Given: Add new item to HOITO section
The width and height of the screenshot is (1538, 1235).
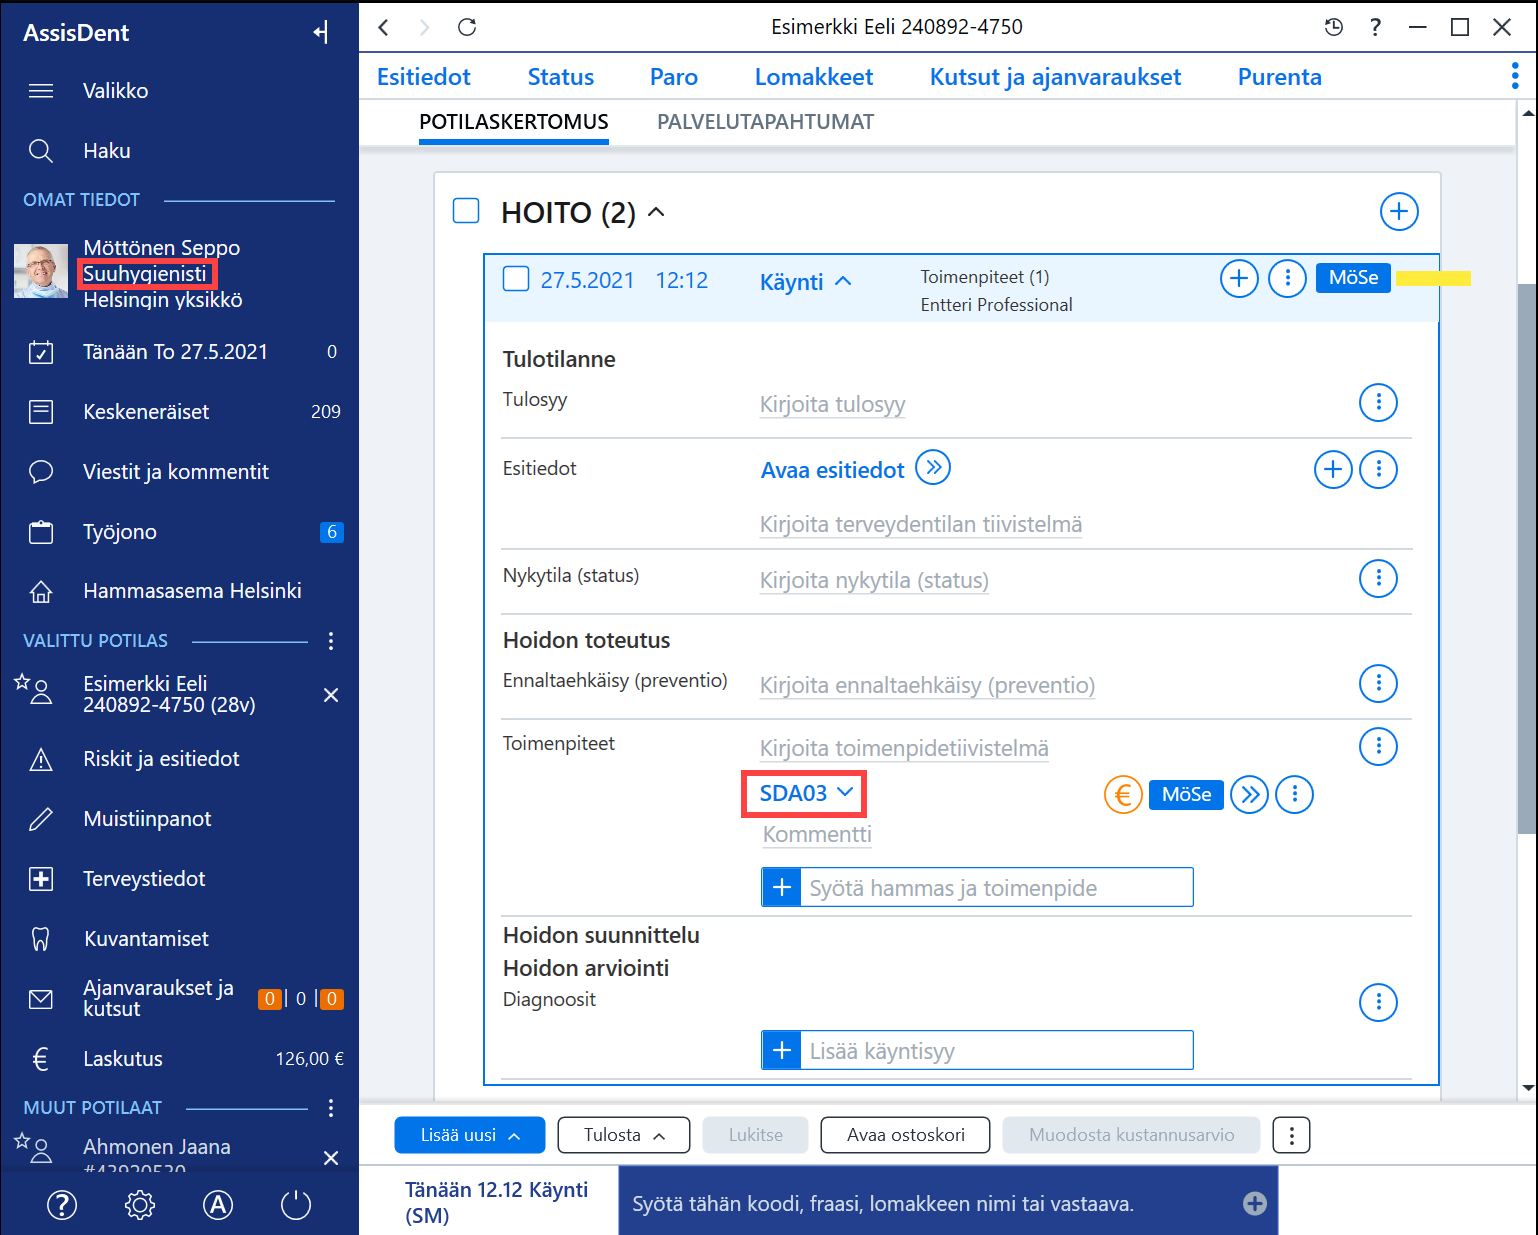Looking at the screenshot, I should tap(1399, 212).
